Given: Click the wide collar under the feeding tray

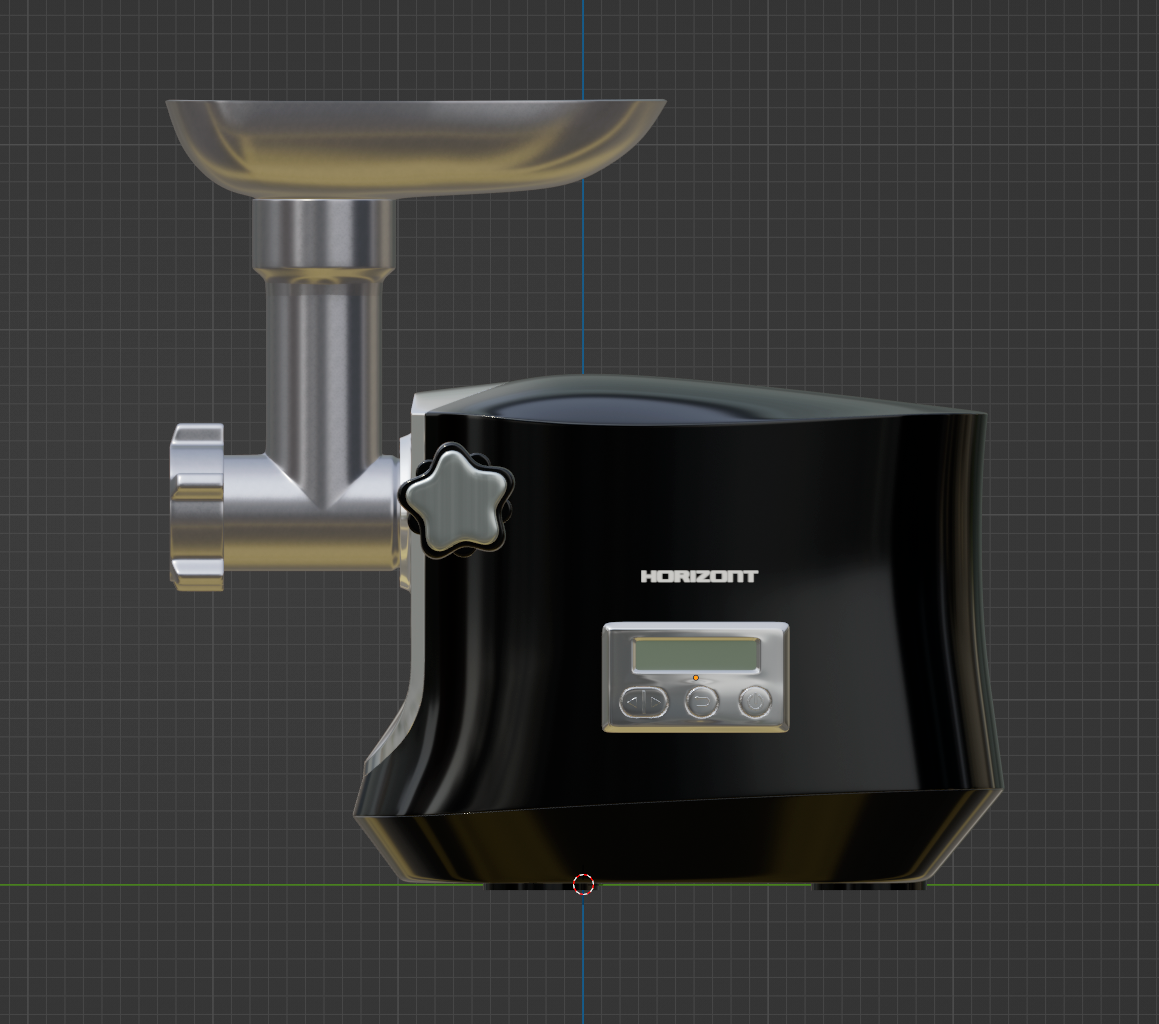Looking at the screenshot, I should pos(323,235).
